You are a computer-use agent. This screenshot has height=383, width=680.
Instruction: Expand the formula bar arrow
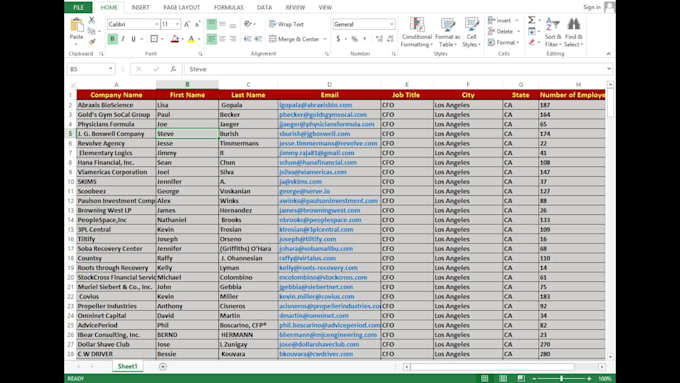tap(609, 69)
